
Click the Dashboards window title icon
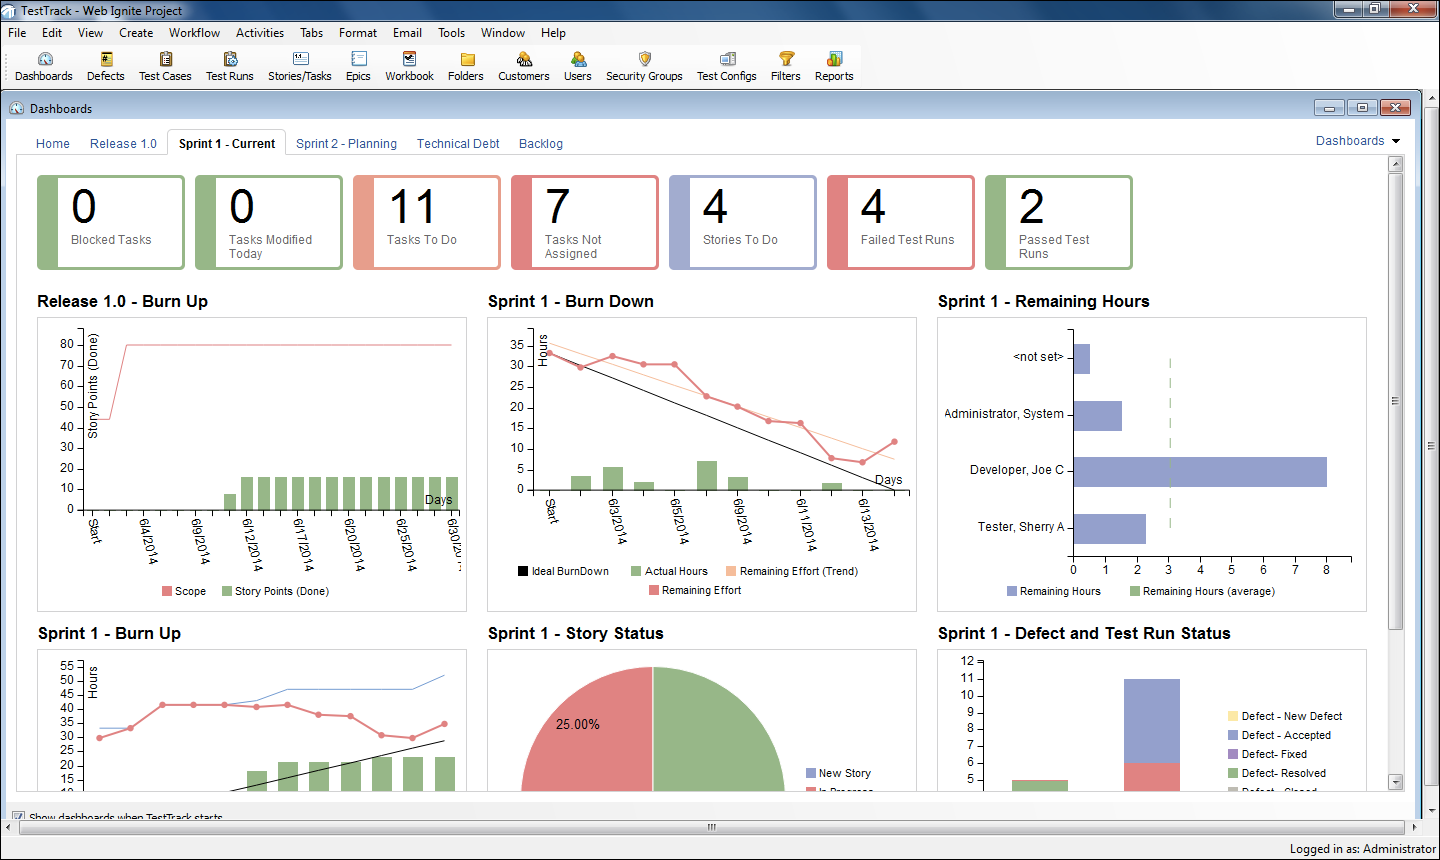[x=17, y=108]
